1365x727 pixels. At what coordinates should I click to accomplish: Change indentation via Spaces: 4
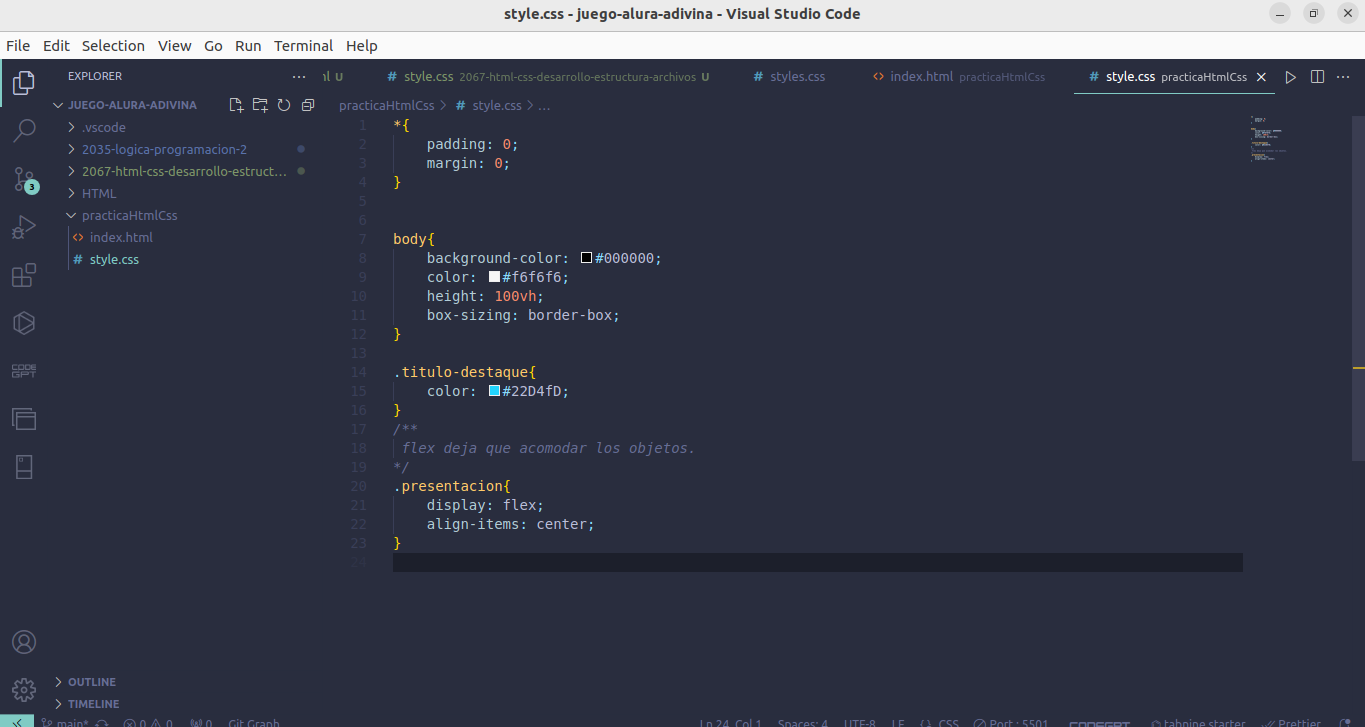[802, 723]
